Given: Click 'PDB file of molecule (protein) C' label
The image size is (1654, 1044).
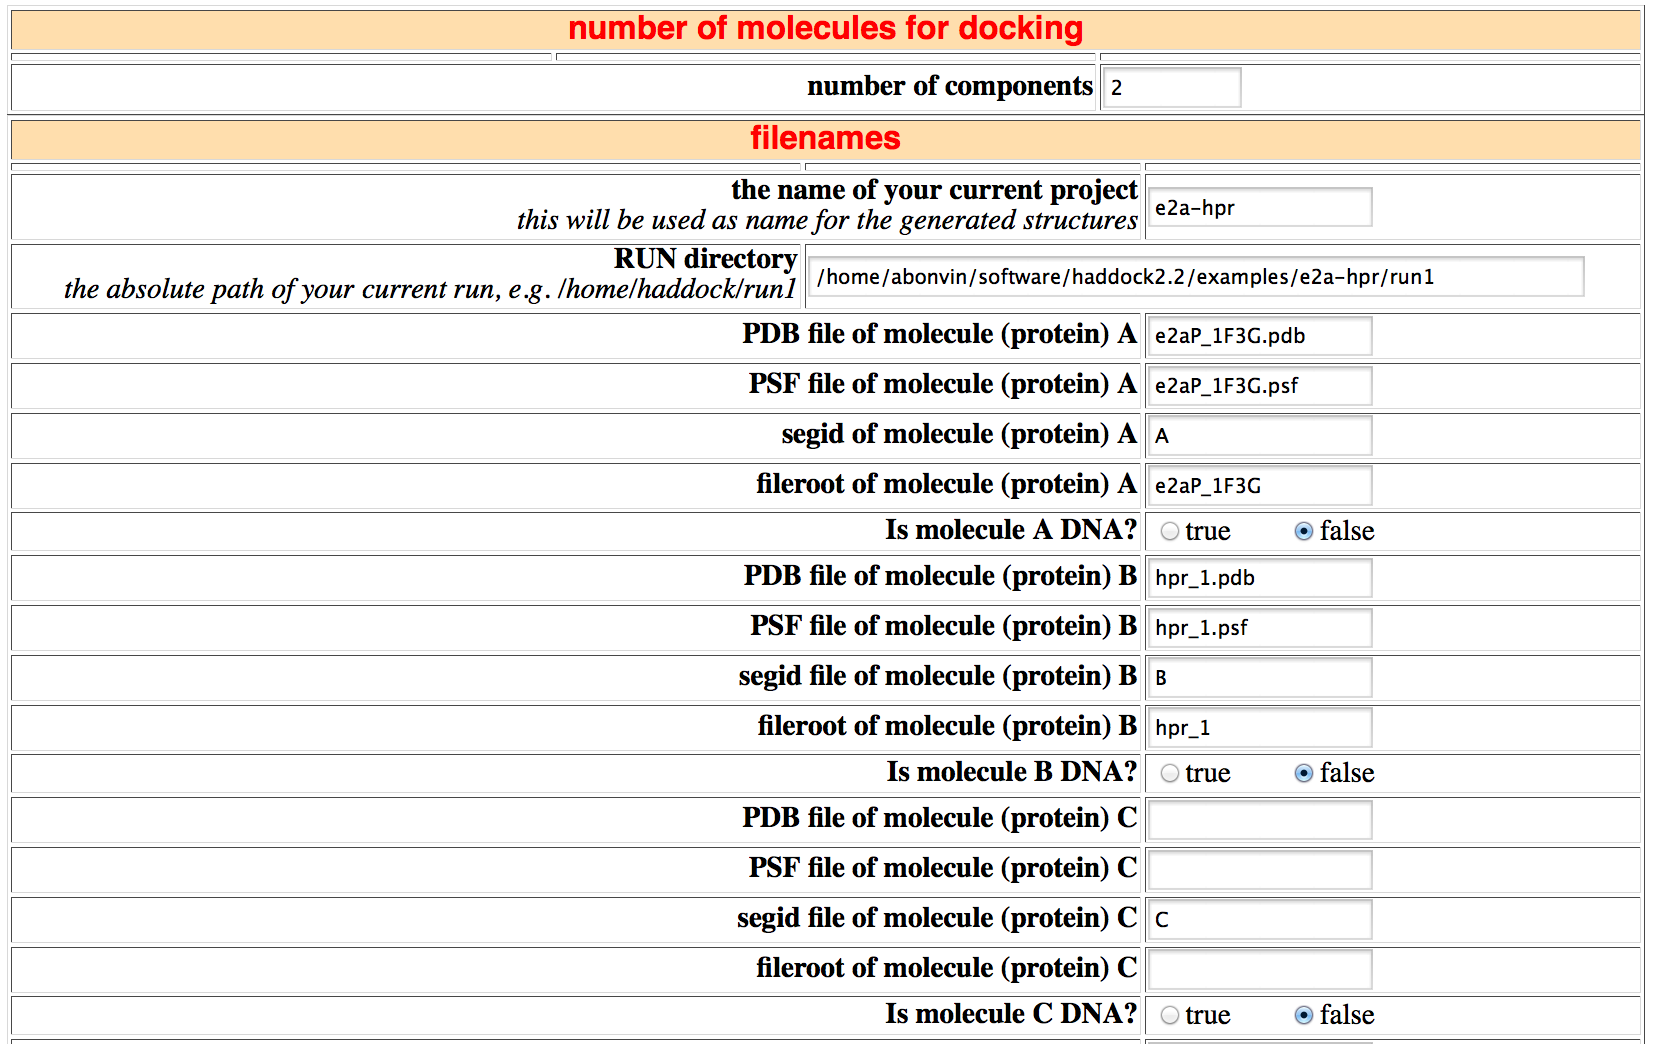Looking at the screenshot, I should [x=939, y=818].
